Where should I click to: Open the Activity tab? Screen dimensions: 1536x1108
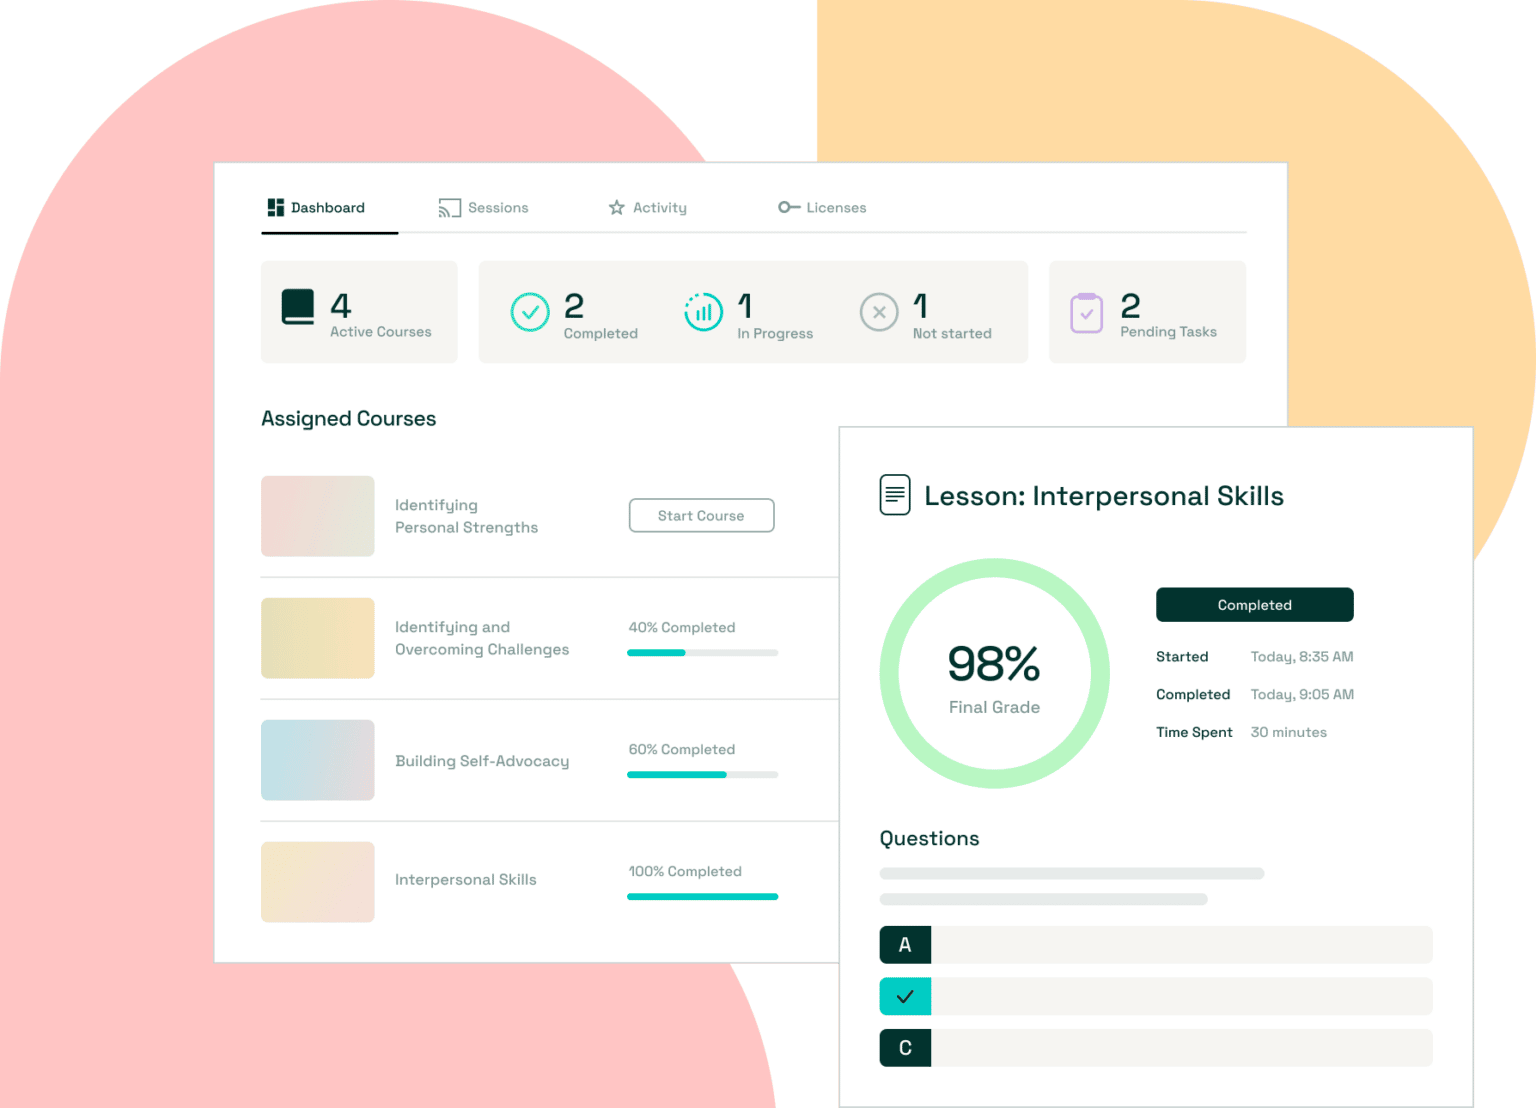(648, 208)
